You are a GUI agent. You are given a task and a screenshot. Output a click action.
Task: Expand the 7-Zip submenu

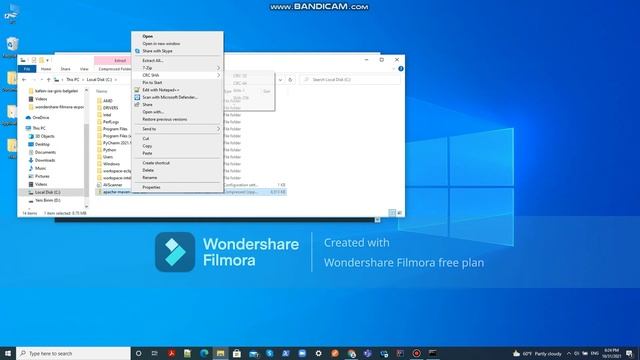click(x=177, y=68)
